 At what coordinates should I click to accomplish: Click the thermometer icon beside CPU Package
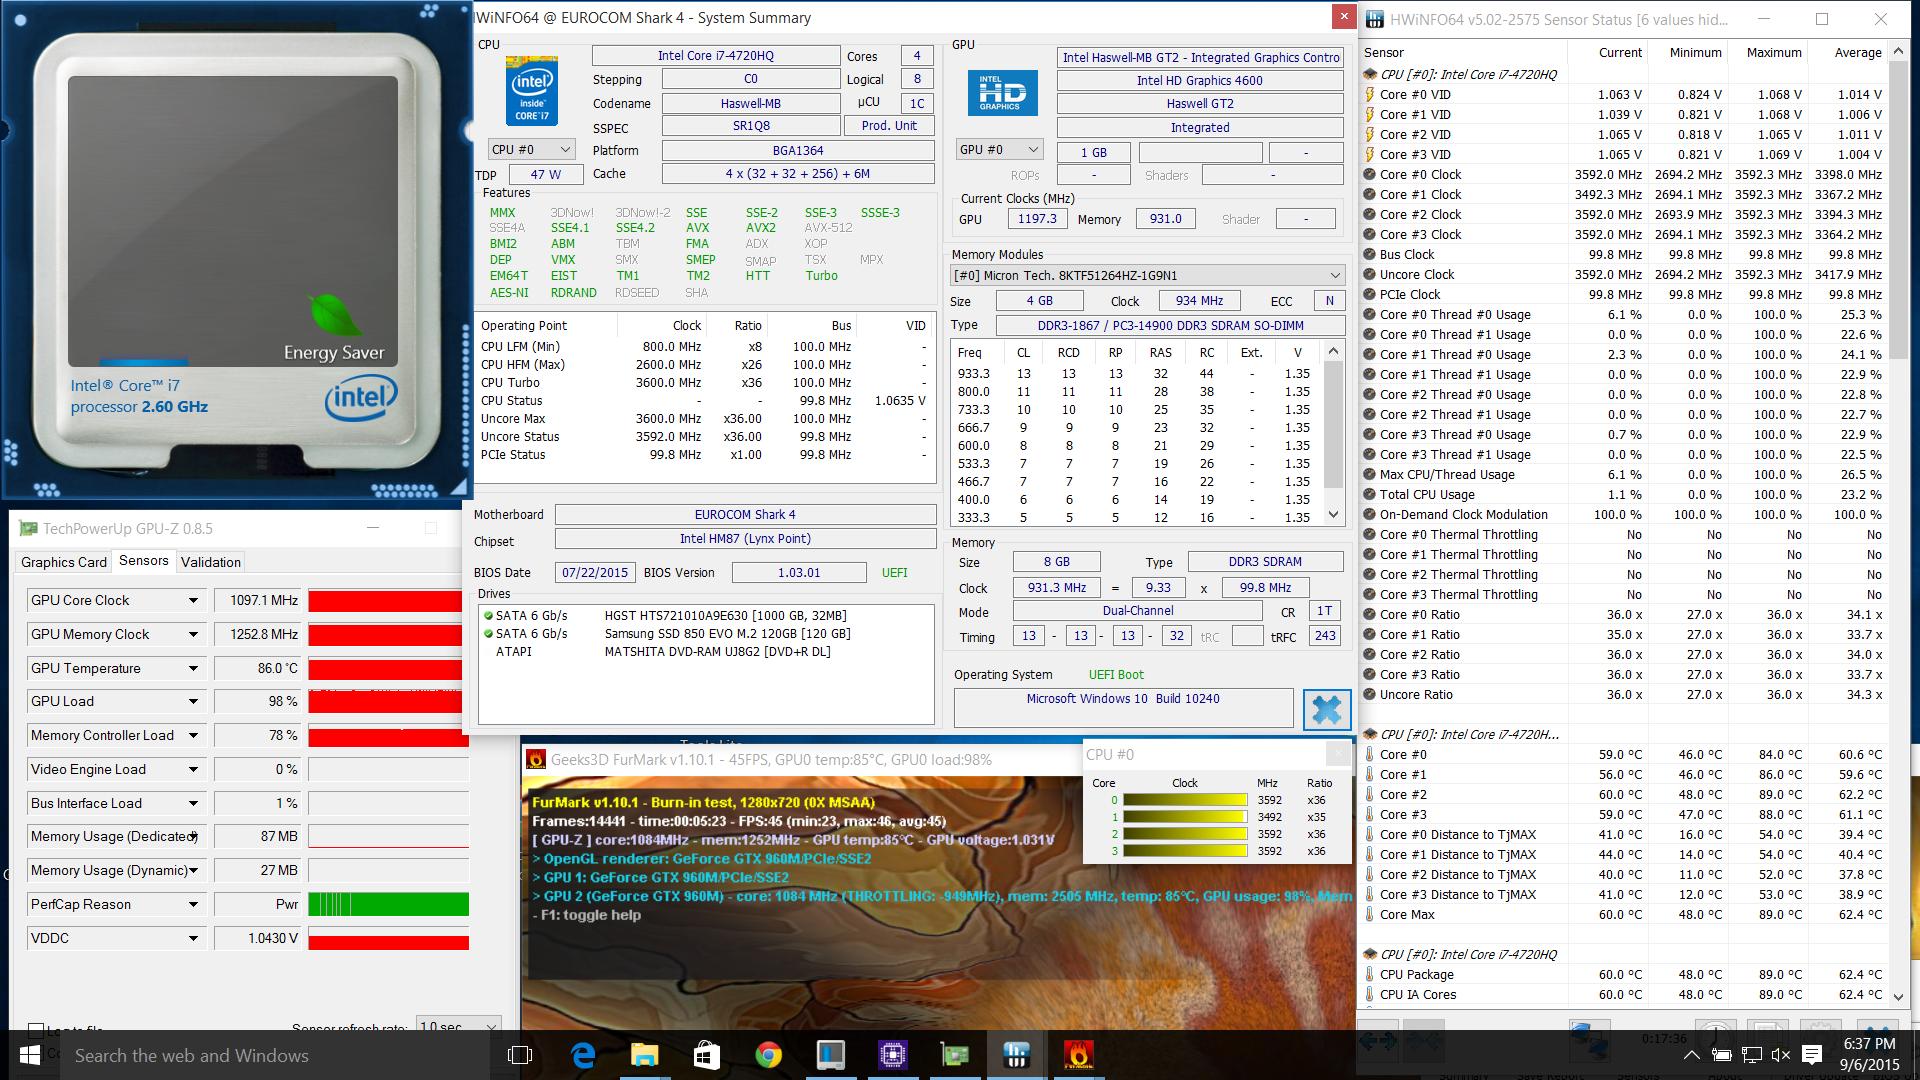[1370, 974]
